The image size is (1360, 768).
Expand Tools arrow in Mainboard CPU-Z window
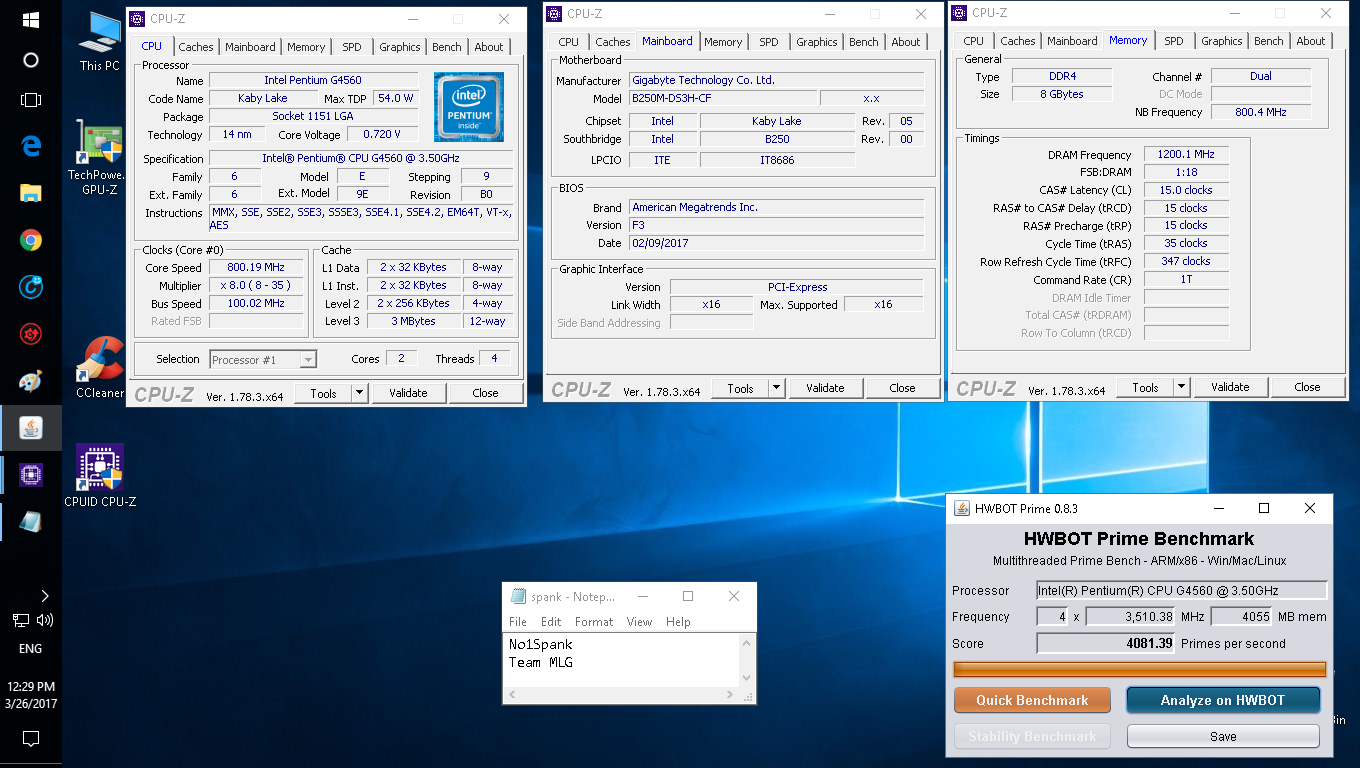(x=777, y=388)
